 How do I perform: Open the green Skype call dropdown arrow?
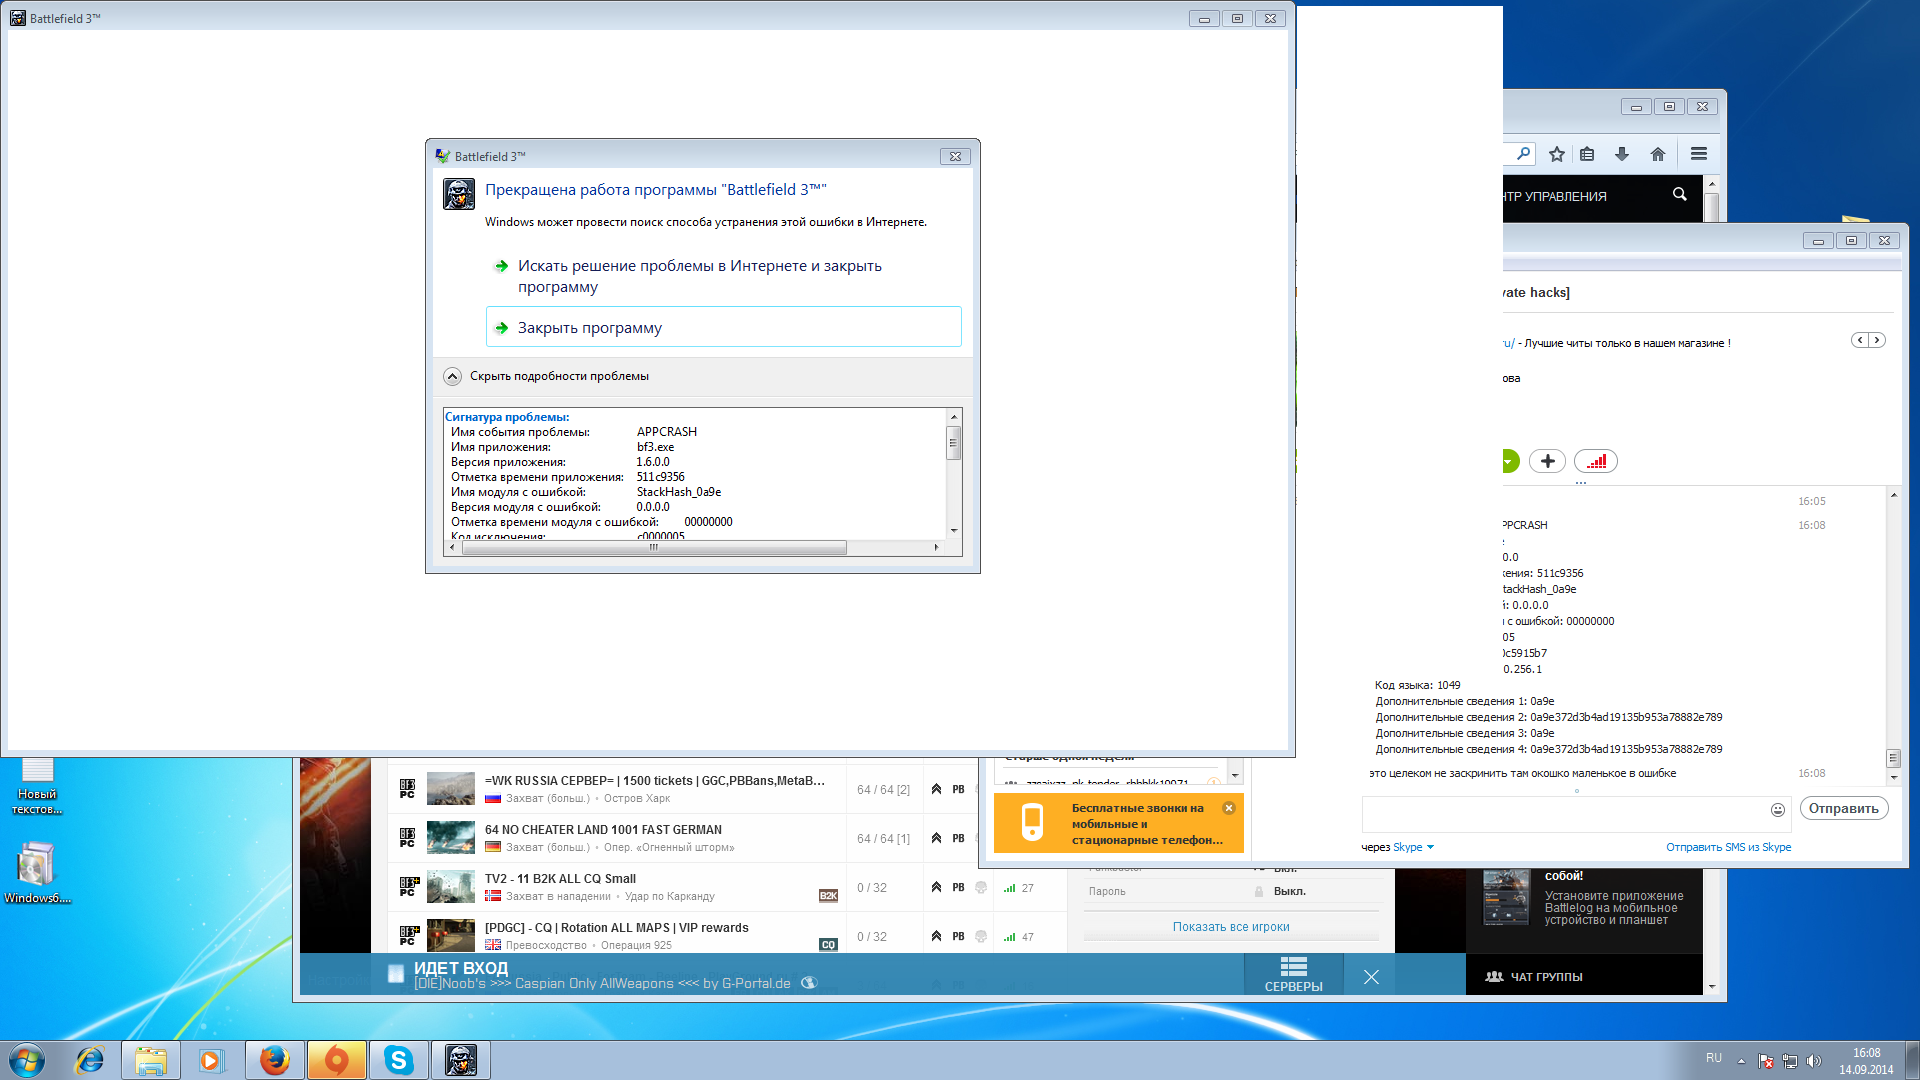pos(1509,461)
